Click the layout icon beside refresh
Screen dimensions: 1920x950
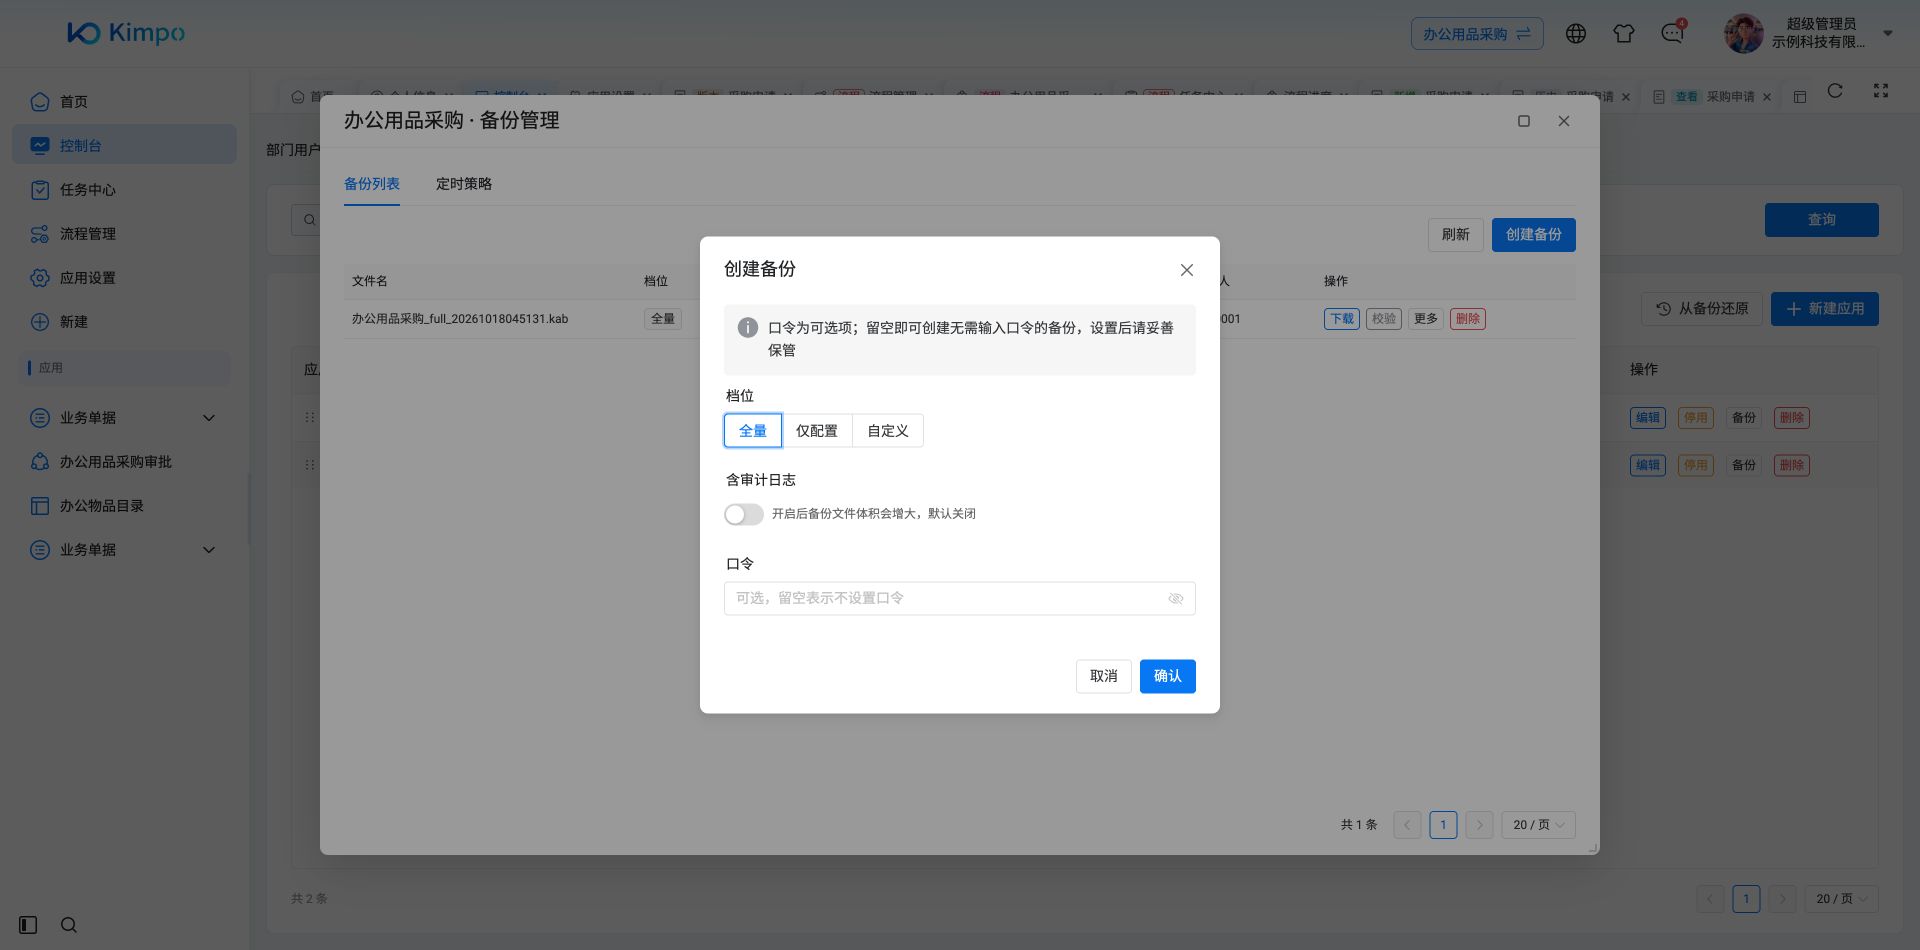coord(1800,97)
